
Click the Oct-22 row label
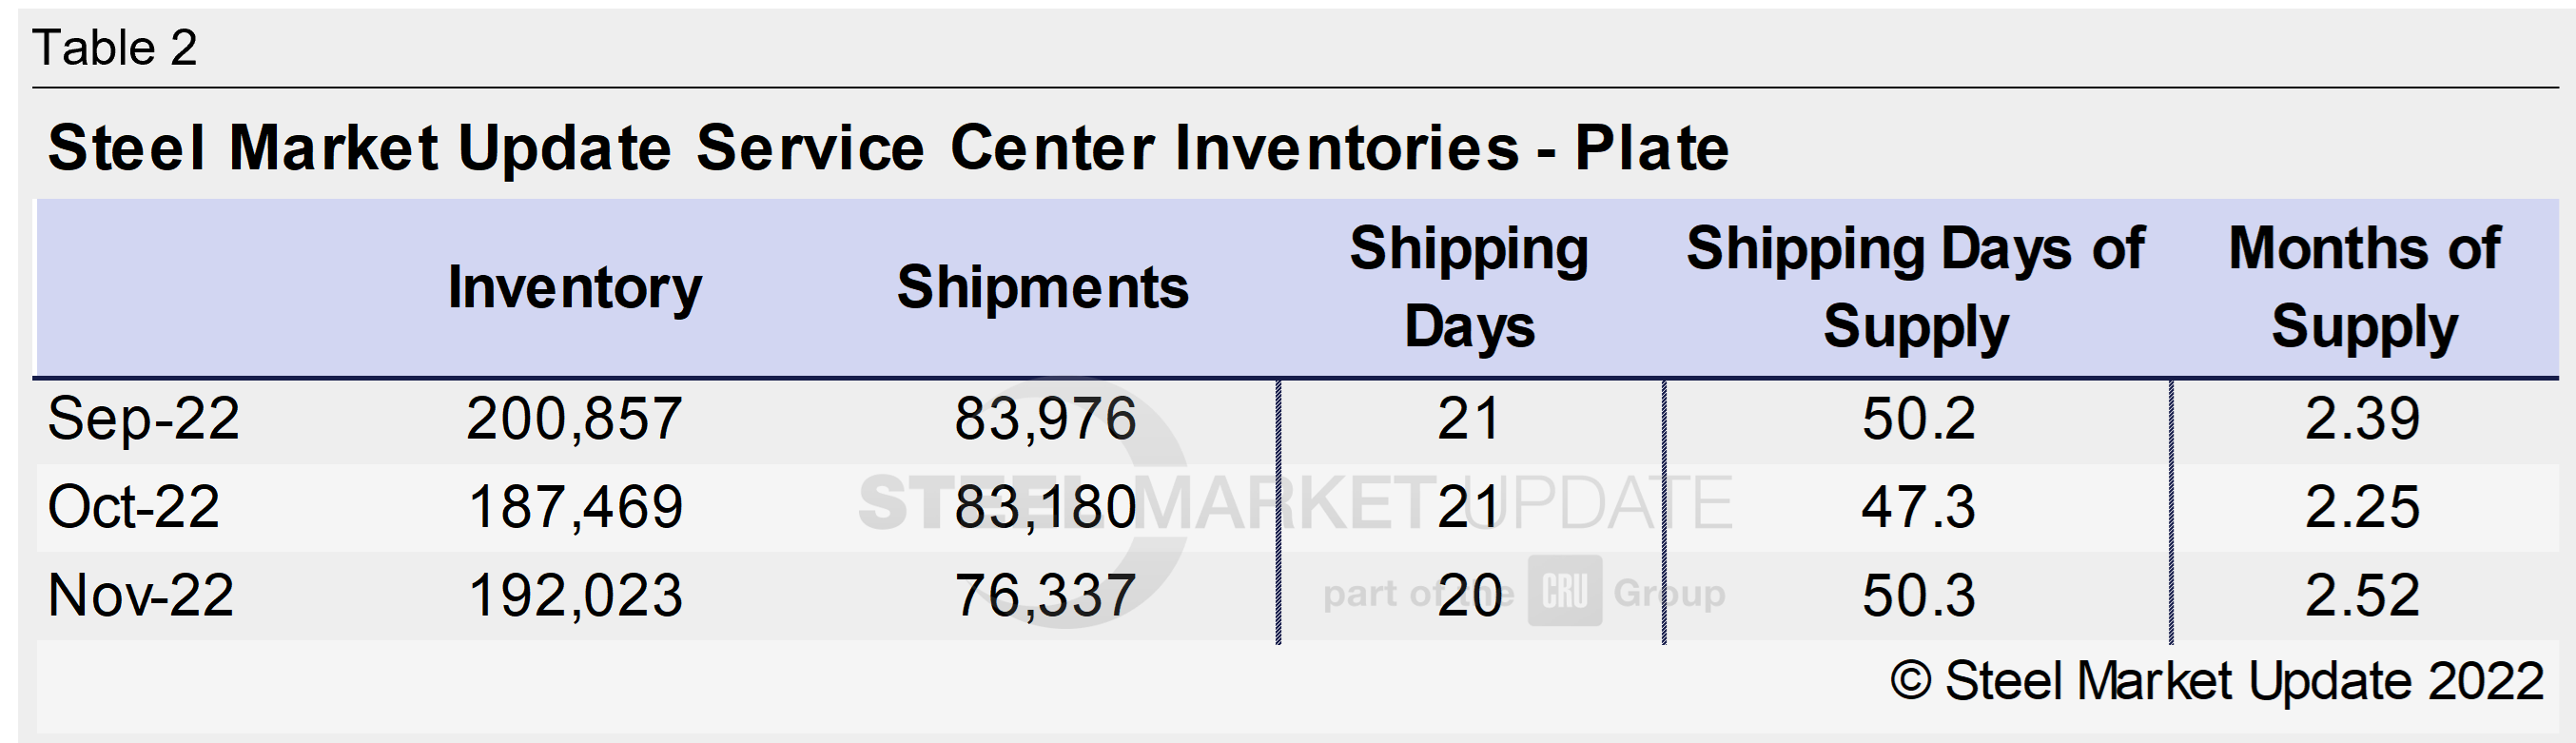point(133,506)
